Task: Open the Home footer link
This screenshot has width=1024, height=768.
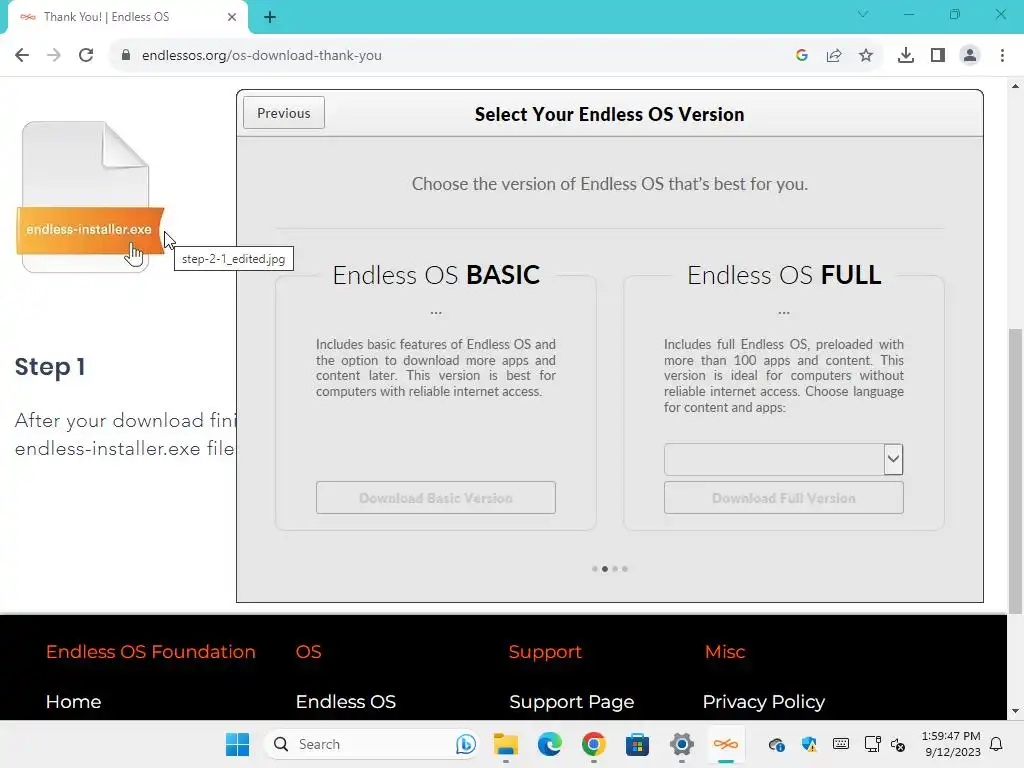Action: 73,701
